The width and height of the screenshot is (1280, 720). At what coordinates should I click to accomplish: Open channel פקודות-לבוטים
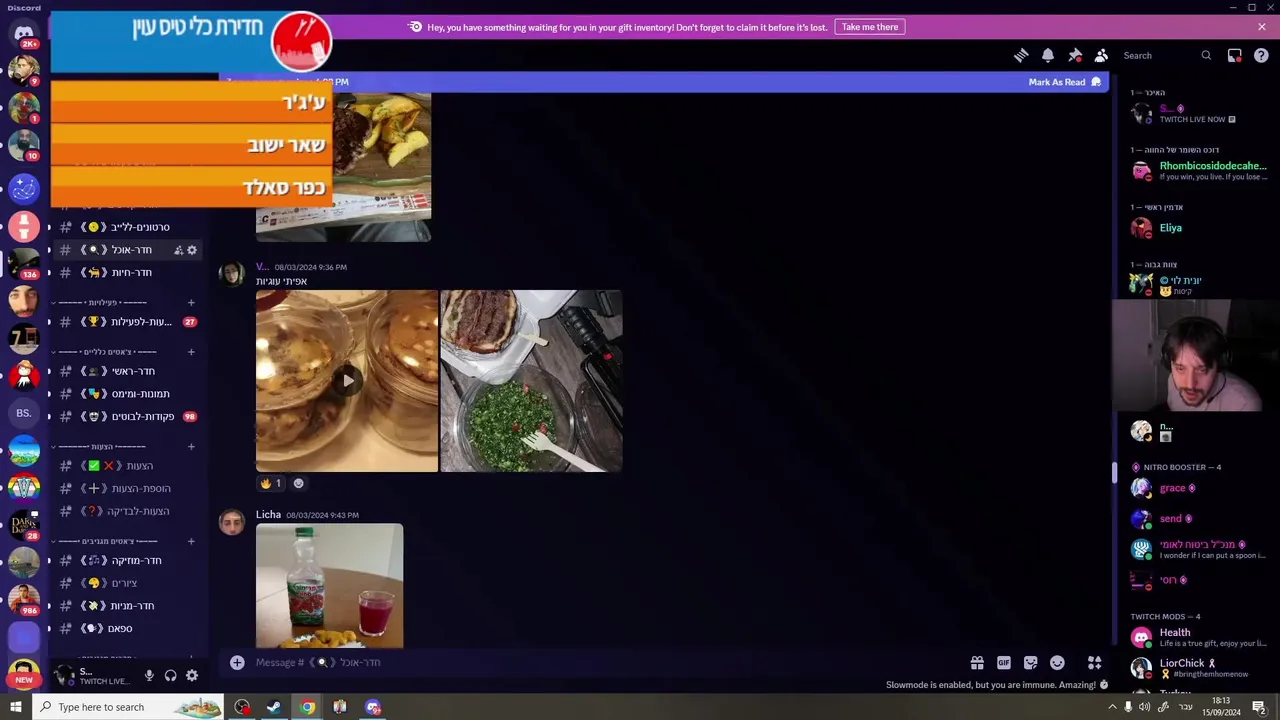pyautogui.click(x=127, y=416)
